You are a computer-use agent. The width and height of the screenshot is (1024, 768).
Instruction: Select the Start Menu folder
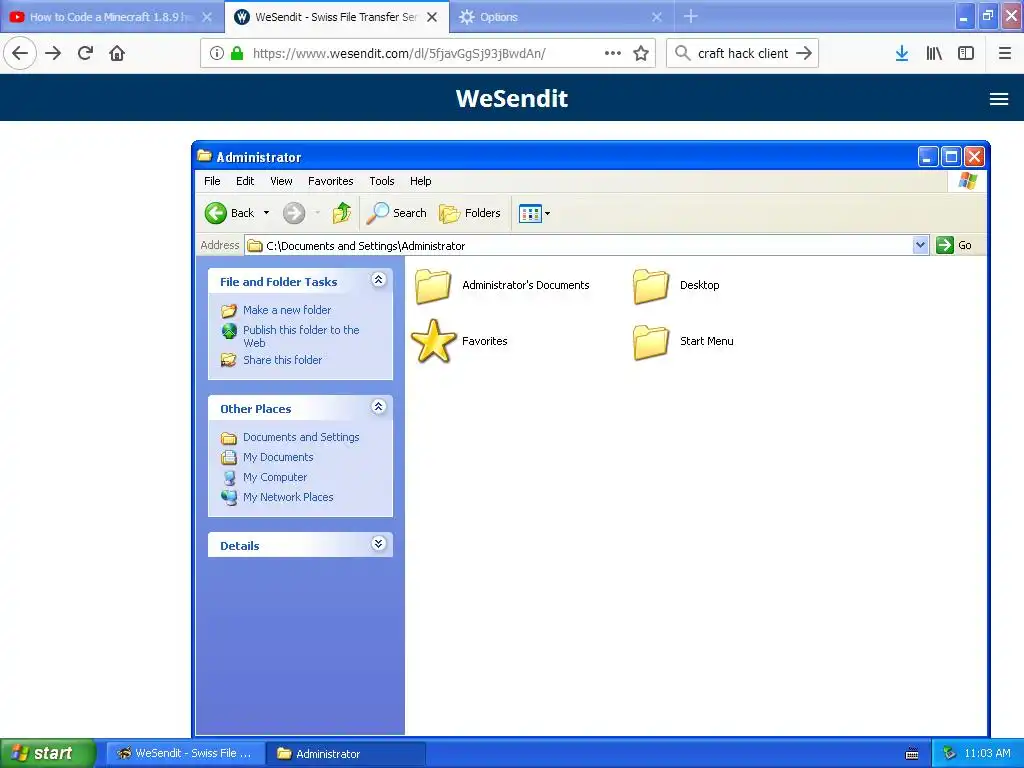pyautogui.click(x=683, y=342)
